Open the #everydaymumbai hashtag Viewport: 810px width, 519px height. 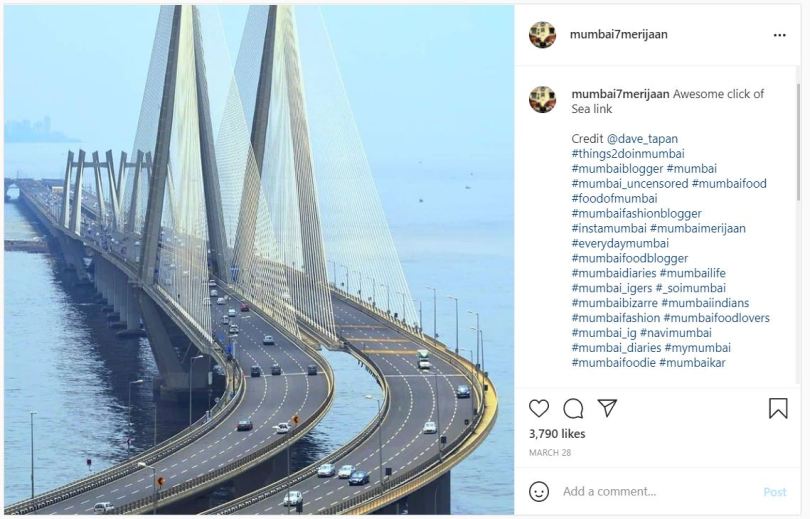click(x=620, y=243)
